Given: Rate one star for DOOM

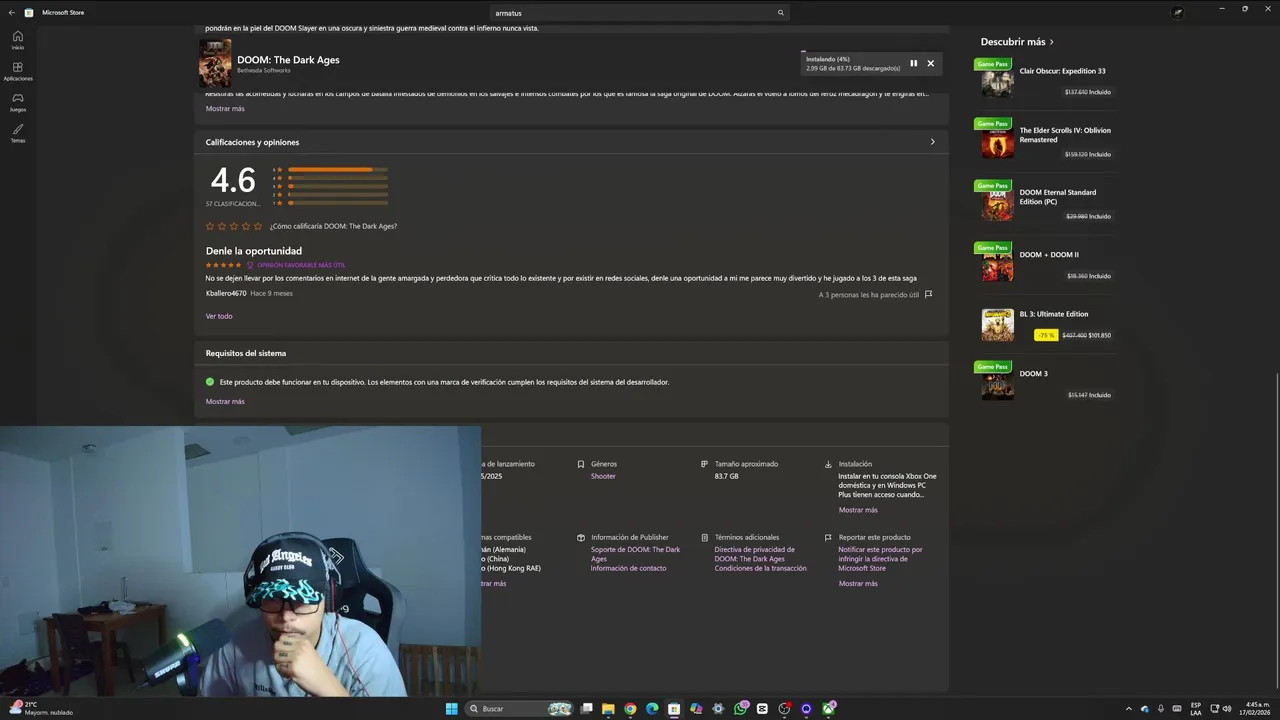Looking at the screenshot, I should [210, 226].
